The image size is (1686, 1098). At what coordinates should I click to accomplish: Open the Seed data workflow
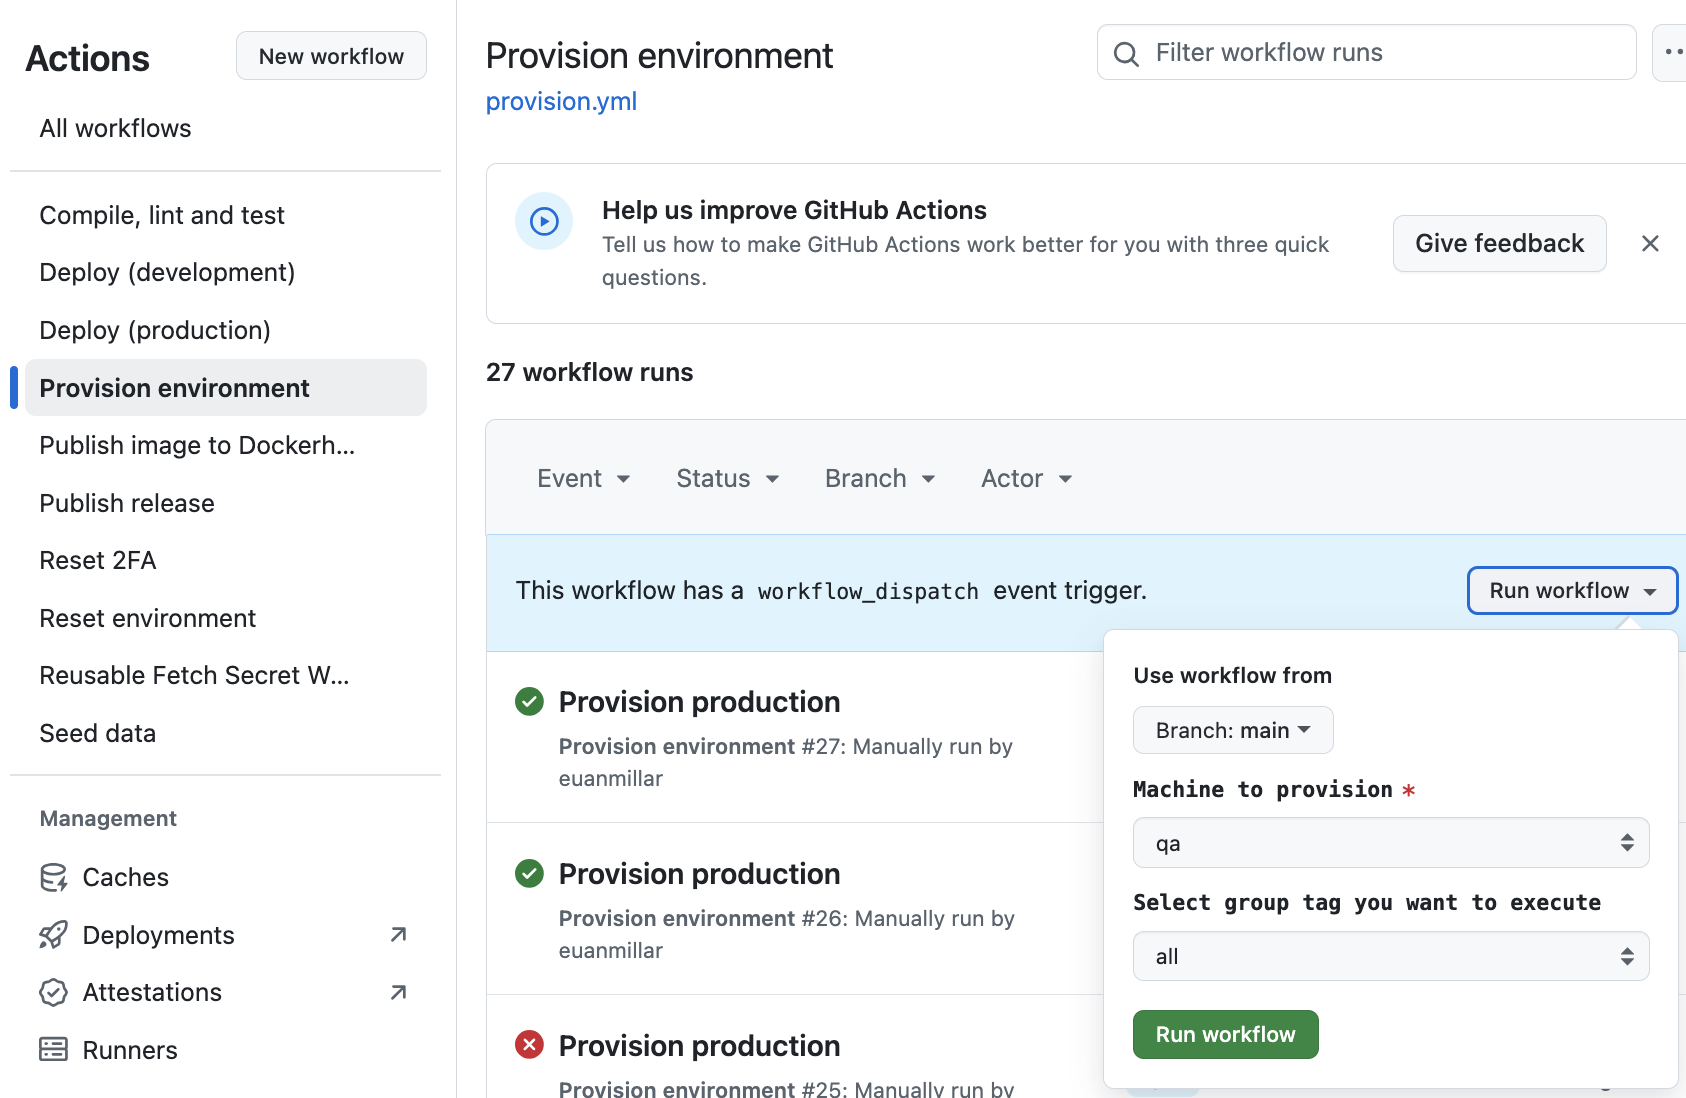click(x=98, y=733)
